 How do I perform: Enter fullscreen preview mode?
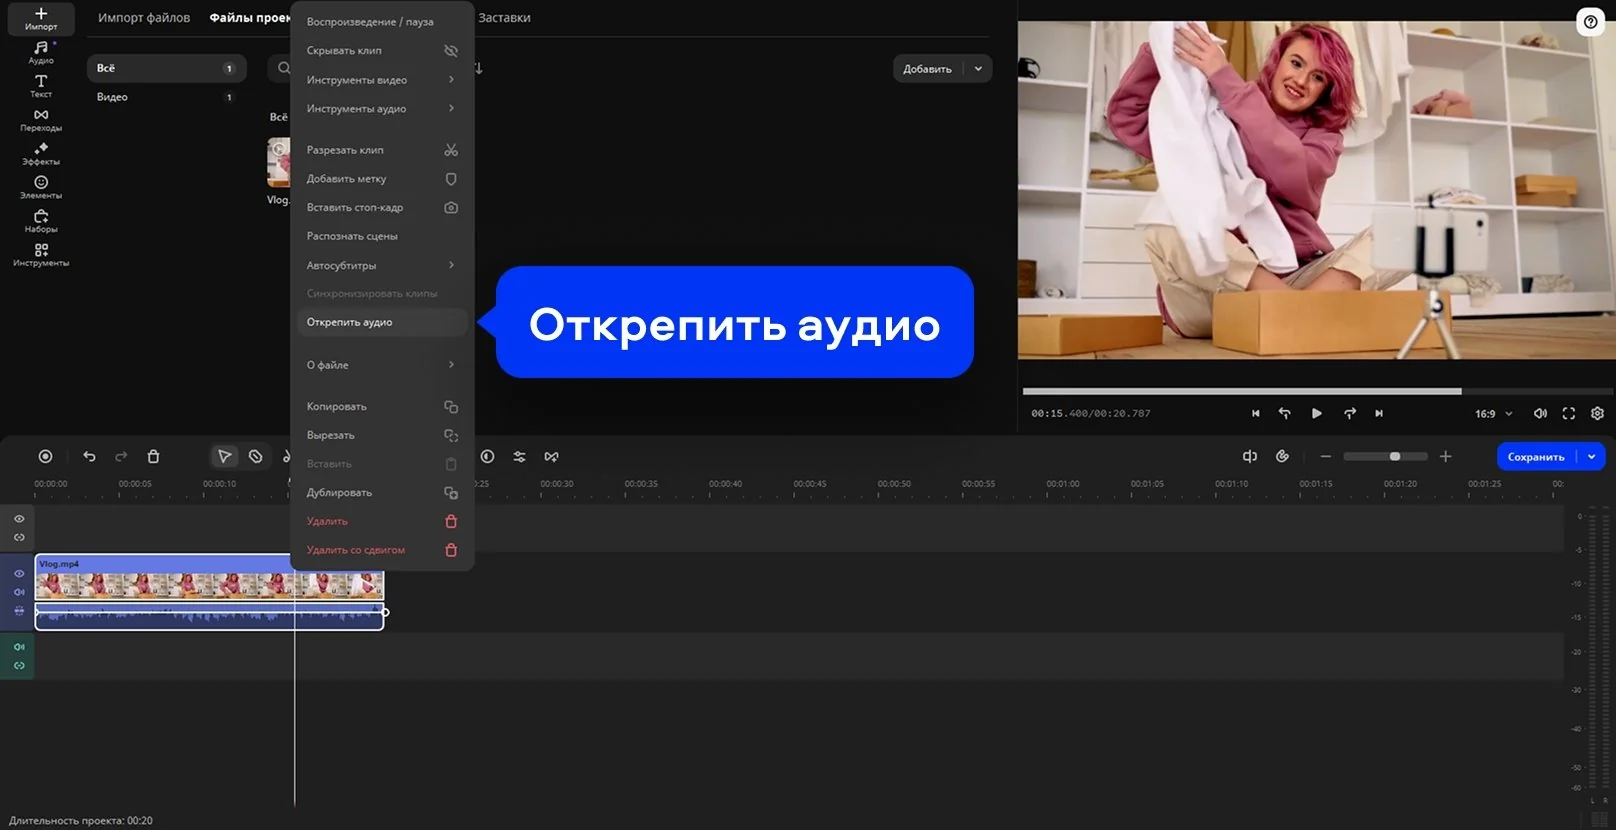click(1568, 413)
